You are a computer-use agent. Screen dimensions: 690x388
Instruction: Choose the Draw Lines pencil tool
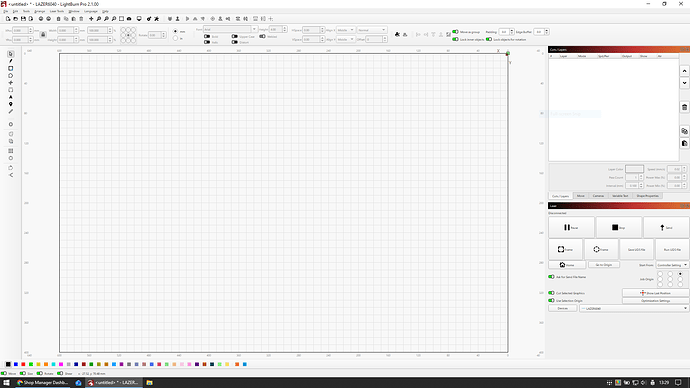click(11, 61)
